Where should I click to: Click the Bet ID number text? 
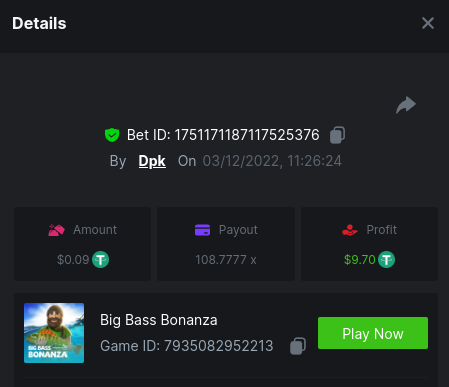coord(247,135)
